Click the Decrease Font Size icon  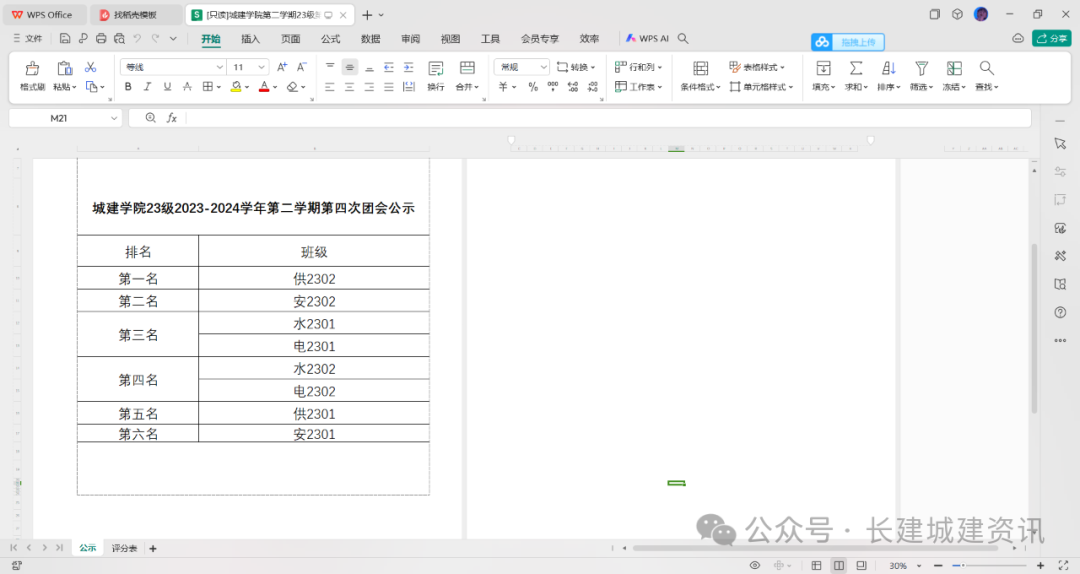[301, 67]
